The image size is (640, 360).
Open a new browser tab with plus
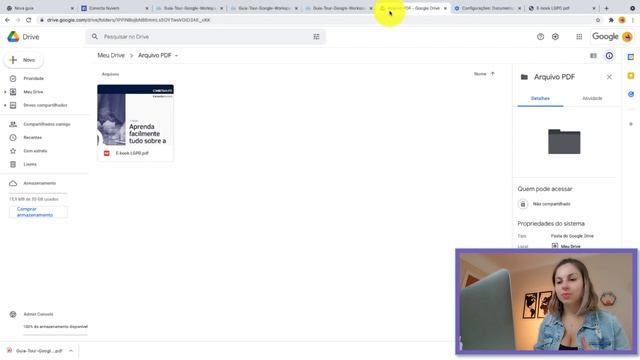[607, 8]
